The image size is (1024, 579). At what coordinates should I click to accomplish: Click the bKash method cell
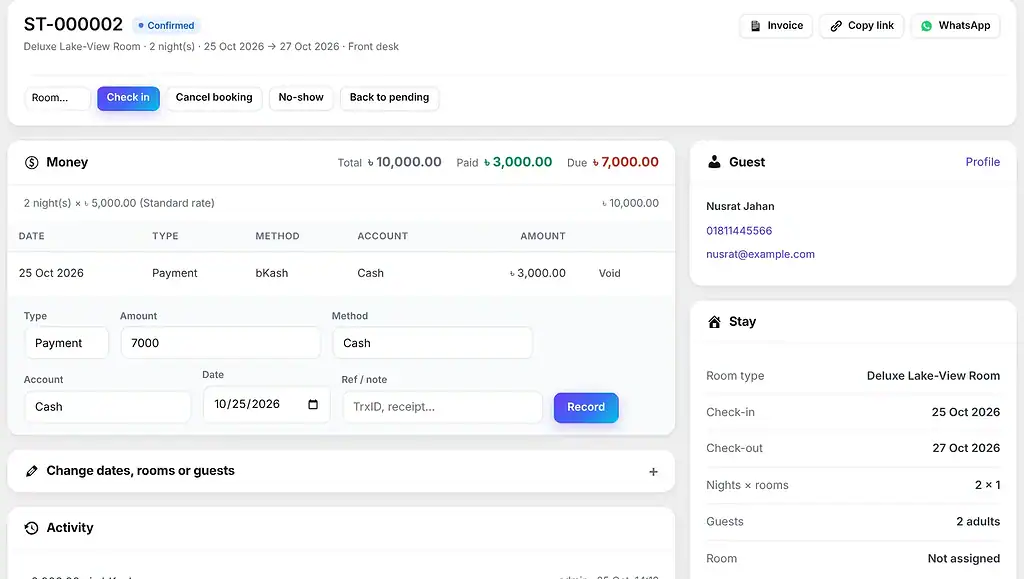coord(272,274)
